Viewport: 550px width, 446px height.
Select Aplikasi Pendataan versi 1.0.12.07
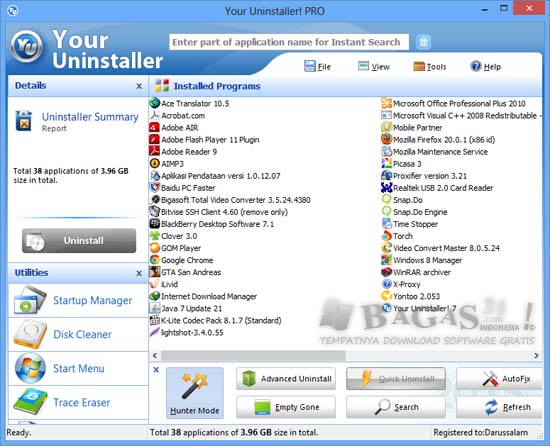point(215,176)
